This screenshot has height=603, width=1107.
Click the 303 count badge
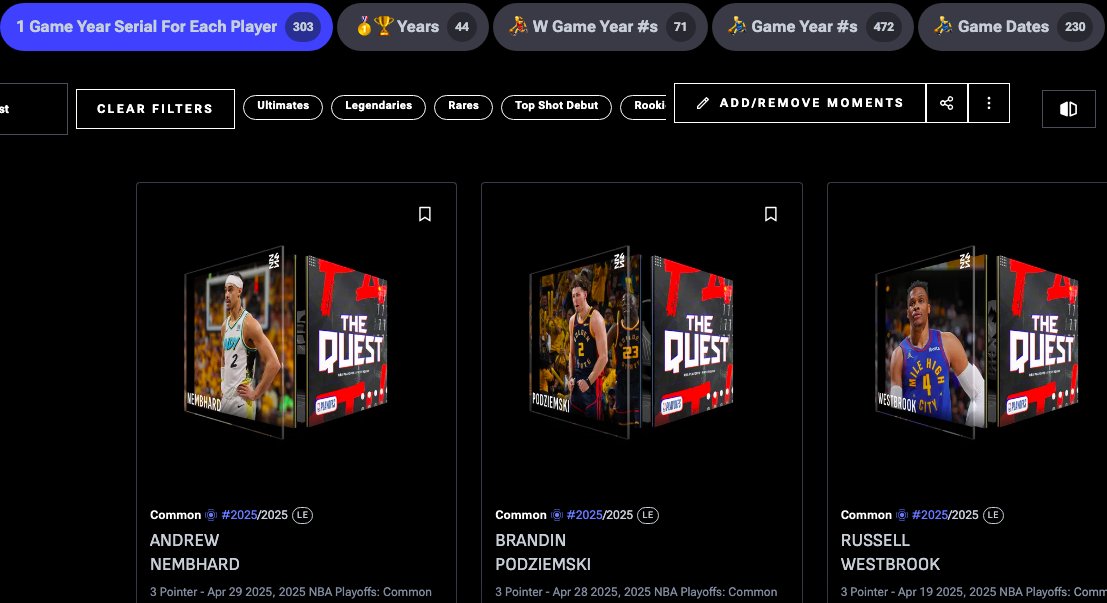[303, 27]
